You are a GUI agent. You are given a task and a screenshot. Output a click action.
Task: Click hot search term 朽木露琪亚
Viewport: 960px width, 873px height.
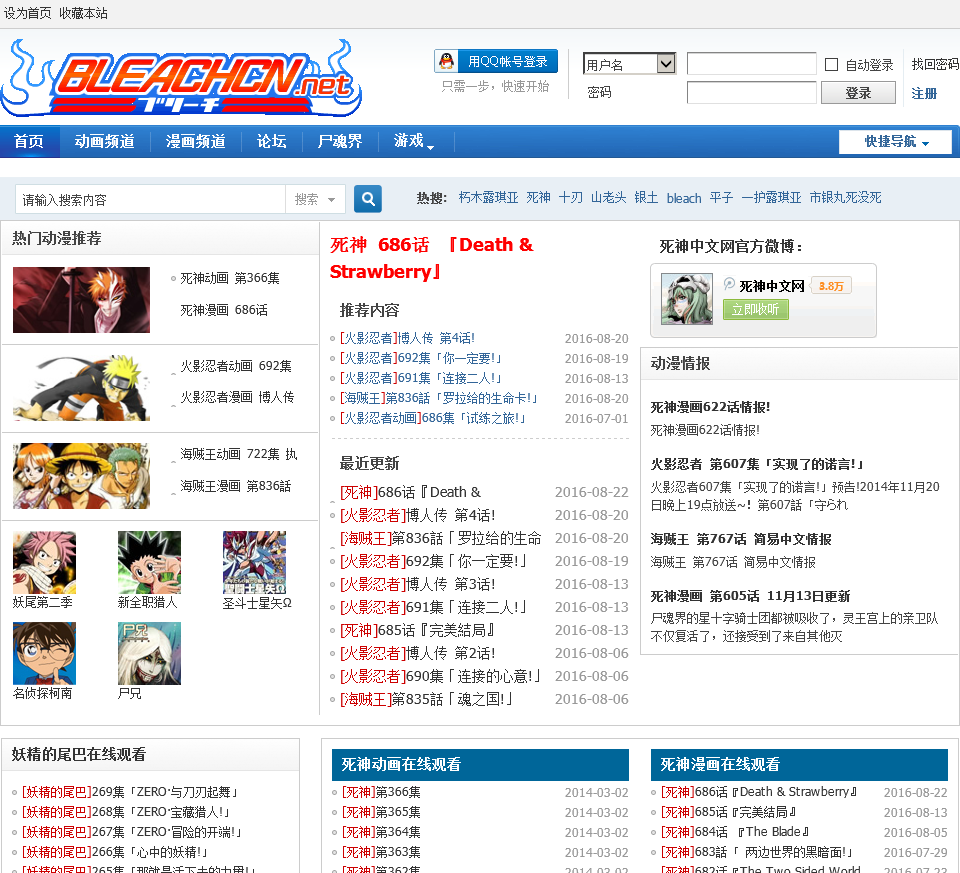tap(489, 198)
